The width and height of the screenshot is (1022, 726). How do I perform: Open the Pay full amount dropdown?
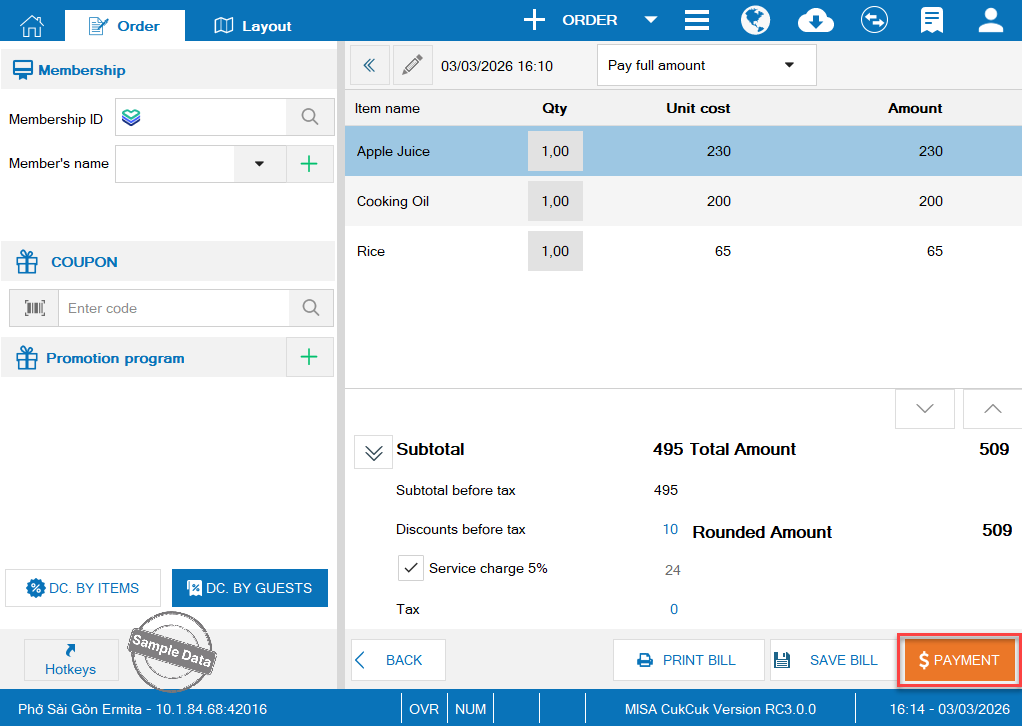[706, 65]
